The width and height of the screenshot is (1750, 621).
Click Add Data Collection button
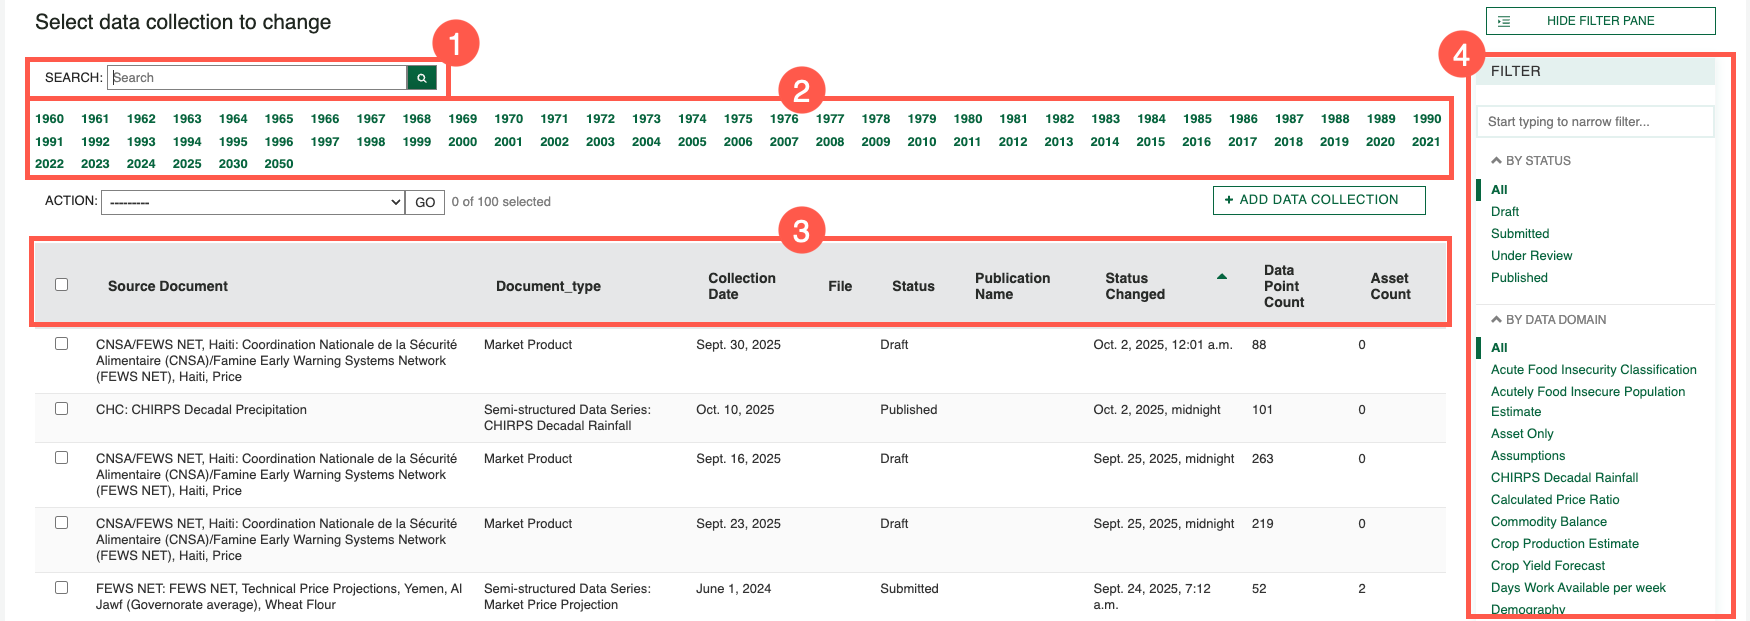tap(1318, 200)
